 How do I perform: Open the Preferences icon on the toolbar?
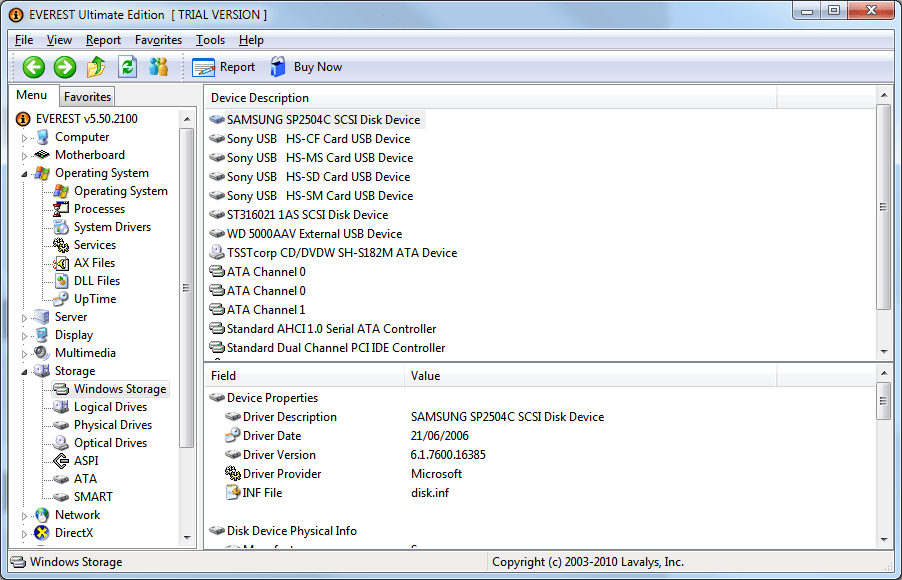click(96, 66)
